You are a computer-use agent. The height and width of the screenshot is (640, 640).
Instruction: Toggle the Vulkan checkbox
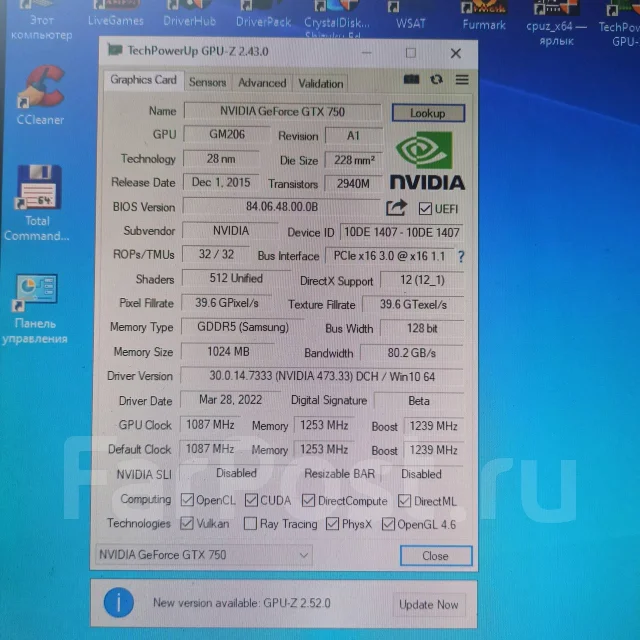click(187, 523)
